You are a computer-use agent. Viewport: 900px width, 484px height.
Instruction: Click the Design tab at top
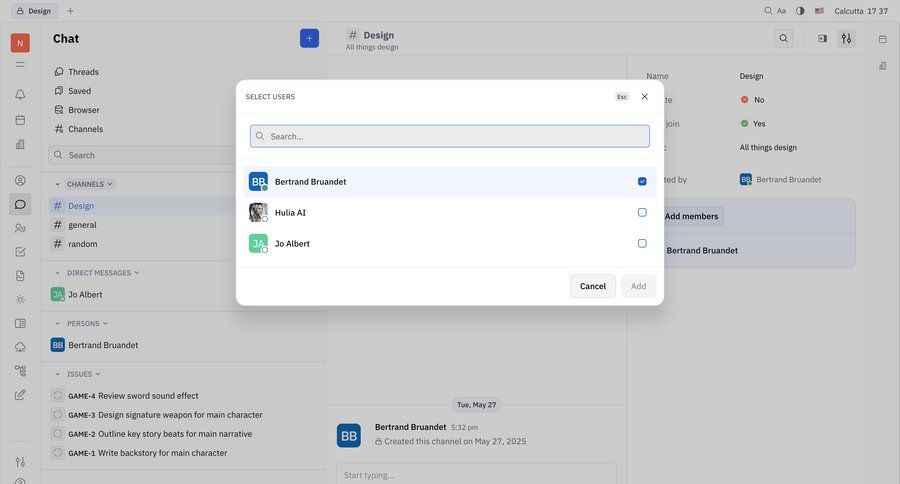[x=34, y=11]
